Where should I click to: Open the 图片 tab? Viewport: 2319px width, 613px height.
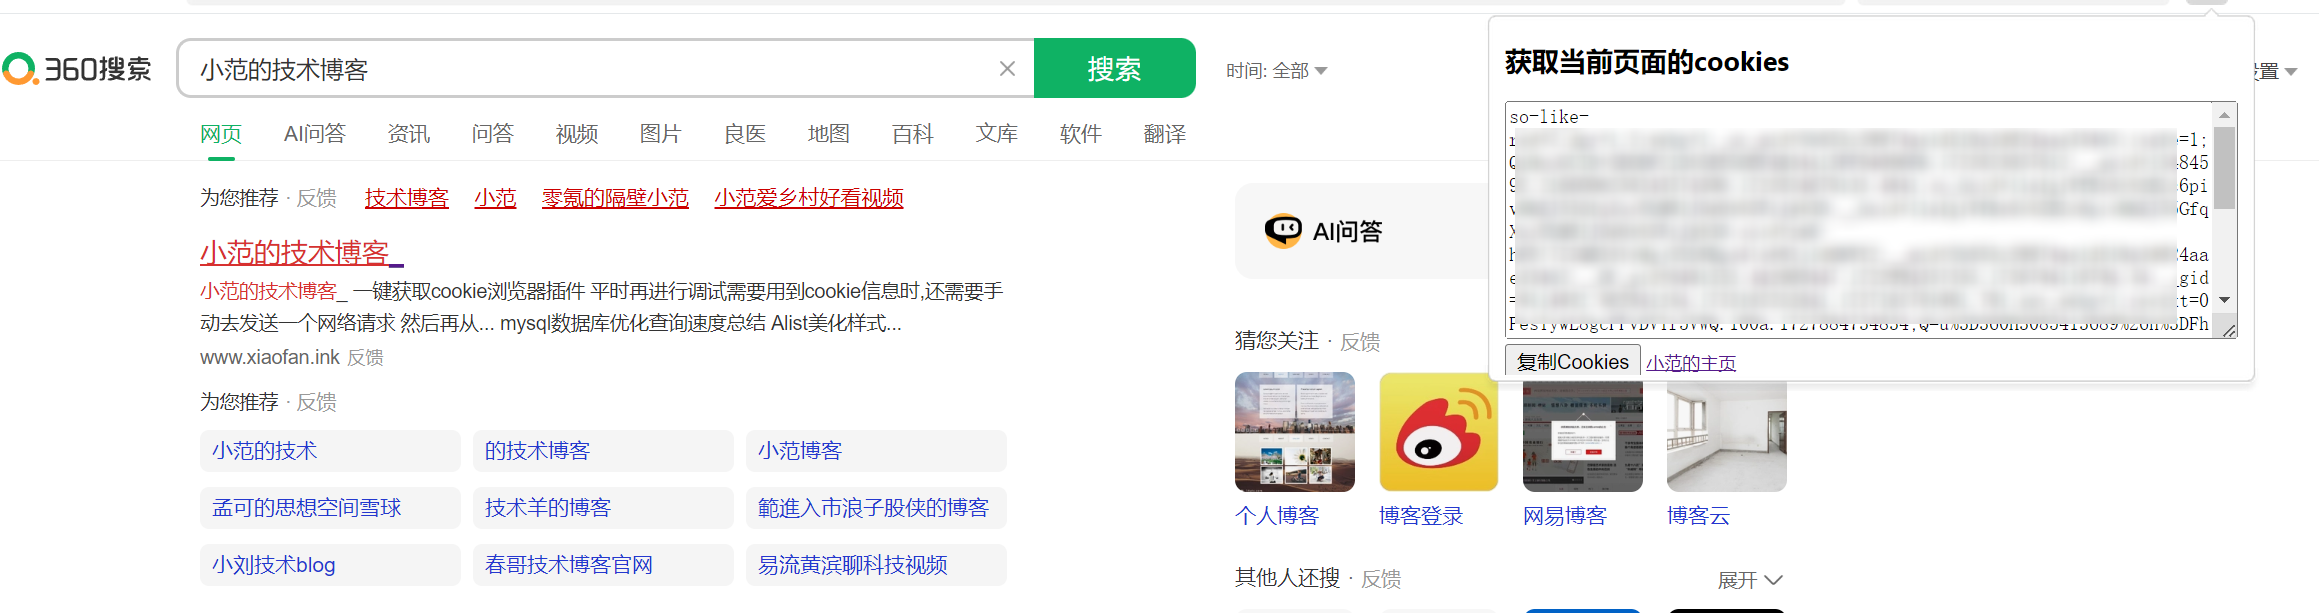[661, 134]
